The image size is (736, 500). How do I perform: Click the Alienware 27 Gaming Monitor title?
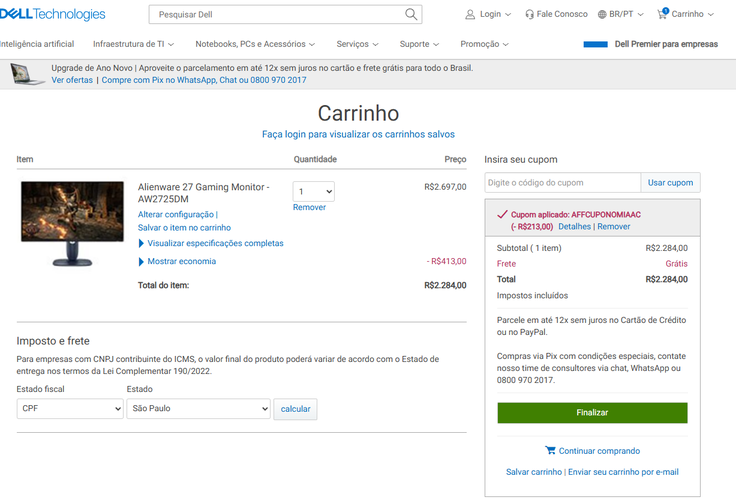click(203, 193)
